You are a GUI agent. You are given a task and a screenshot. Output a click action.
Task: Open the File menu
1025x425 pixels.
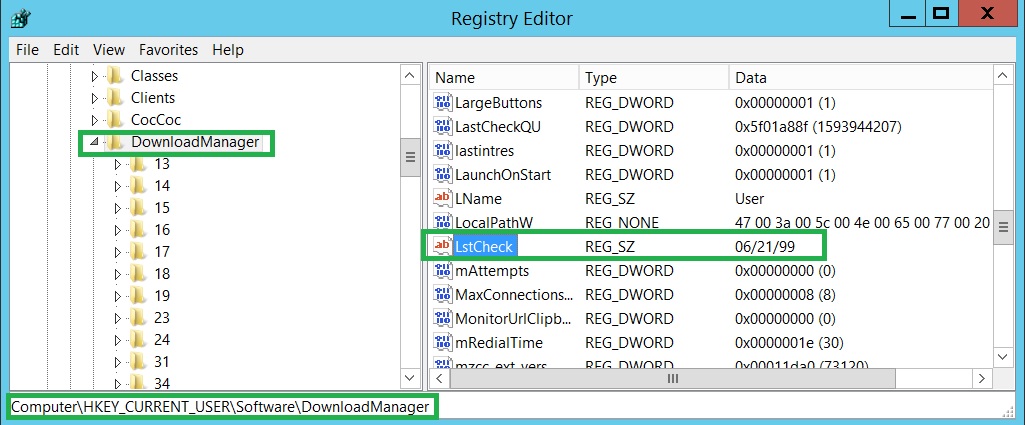(27, 50)
